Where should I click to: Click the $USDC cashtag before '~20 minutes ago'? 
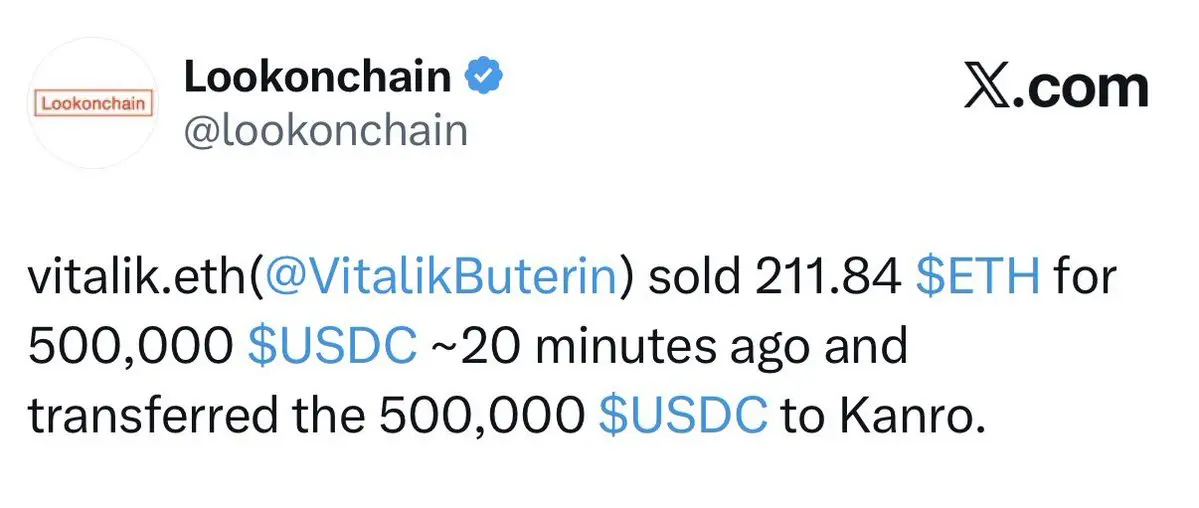331,345
